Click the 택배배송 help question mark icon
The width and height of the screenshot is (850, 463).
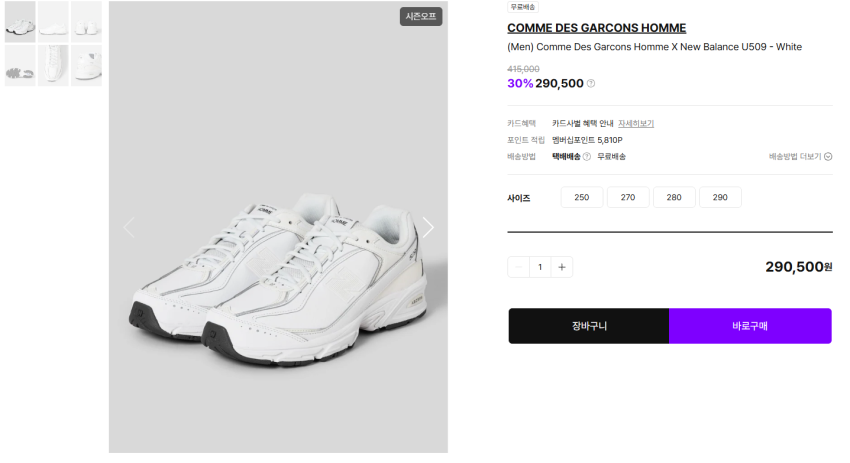(x=587, y=157)
